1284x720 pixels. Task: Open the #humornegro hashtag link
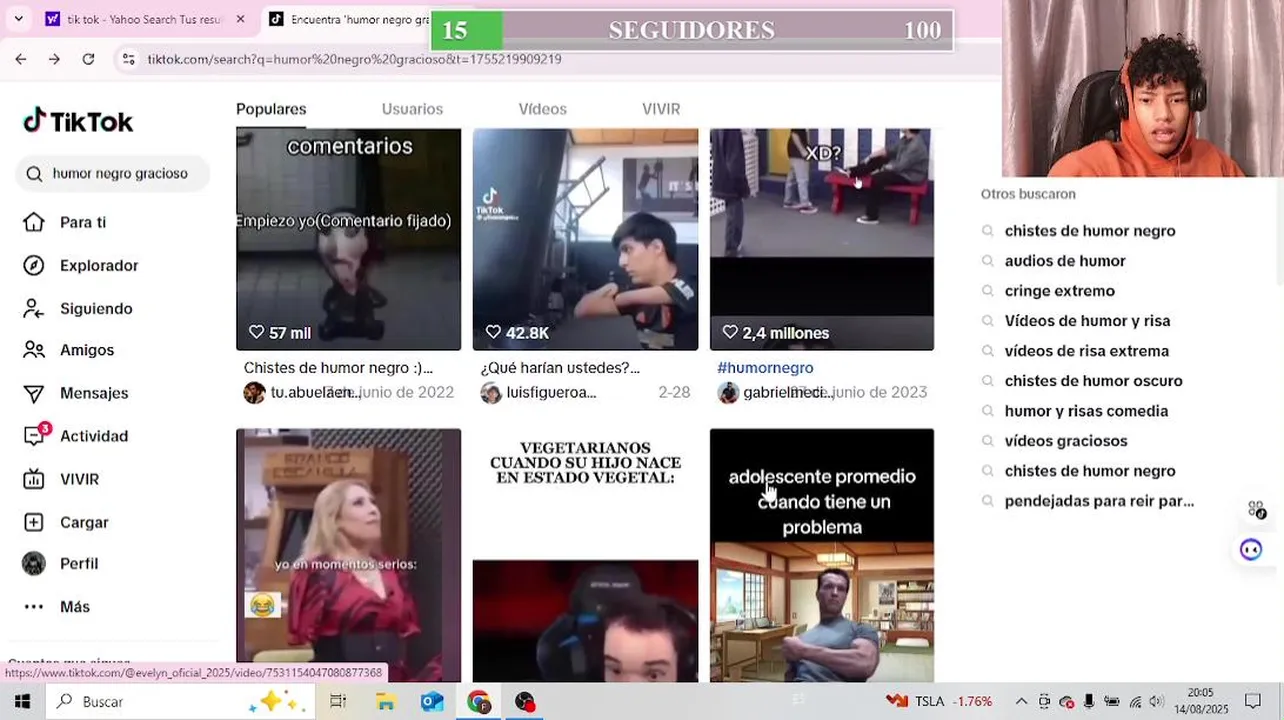tap(765, 368)
